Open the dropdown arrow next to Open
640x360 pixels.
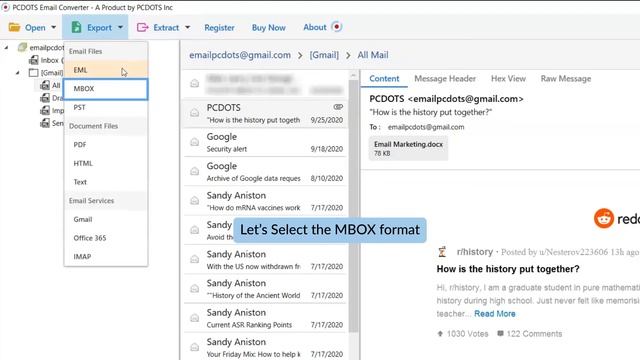(53, 27)
